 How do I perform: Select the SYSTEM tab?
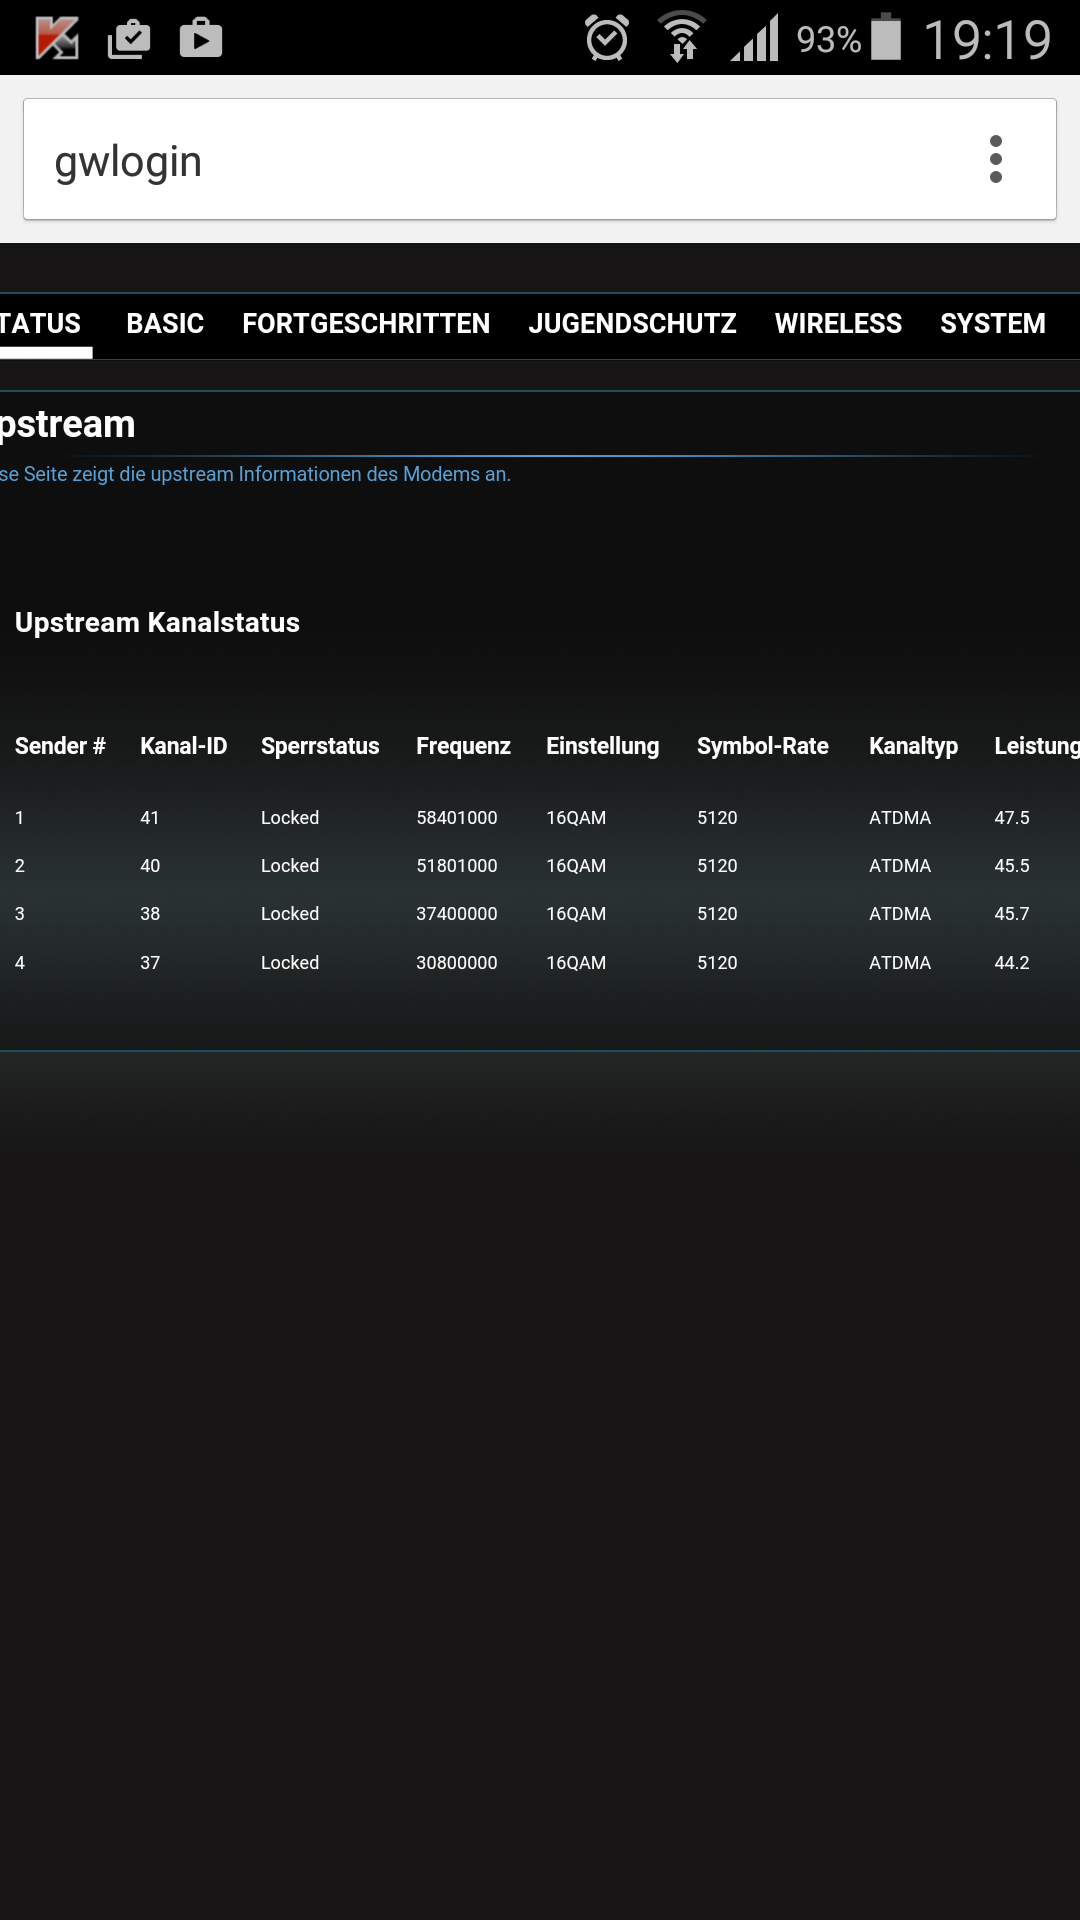pyautogui.click(x=992, y=324)
